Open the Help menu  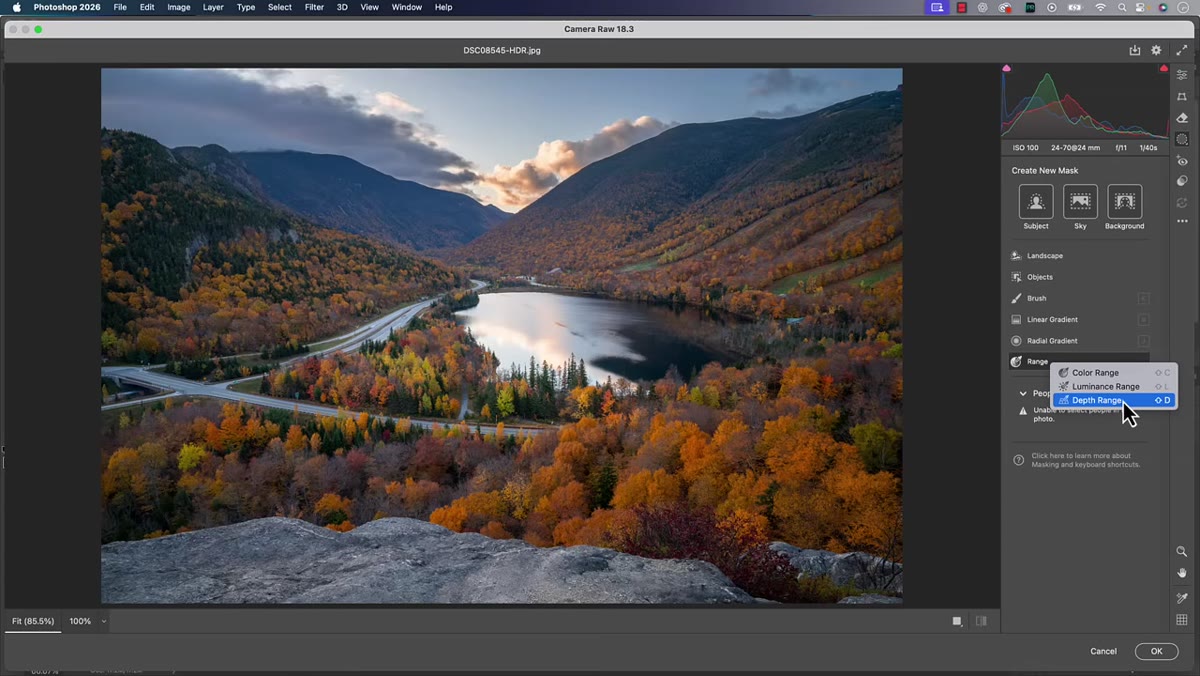pos(443,7)
